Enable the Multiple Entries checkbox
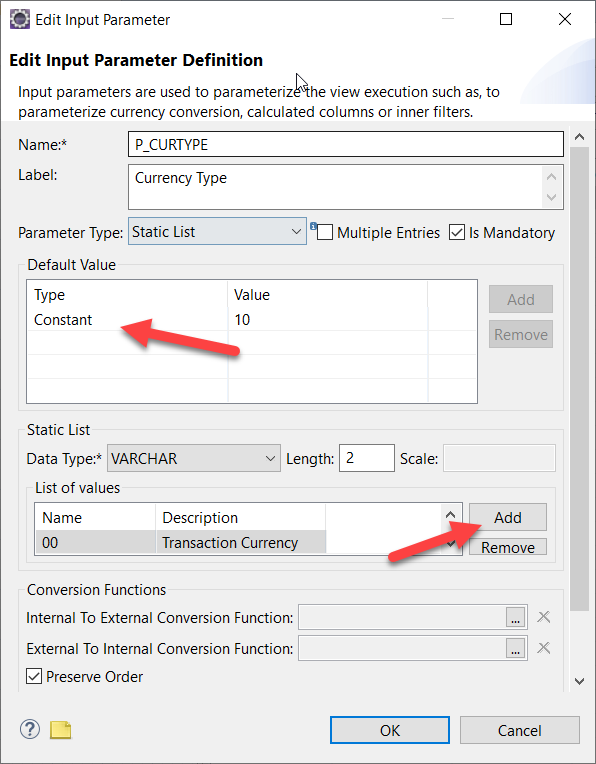This screenshot has width=596, height=764. click(x=325, y=233)
